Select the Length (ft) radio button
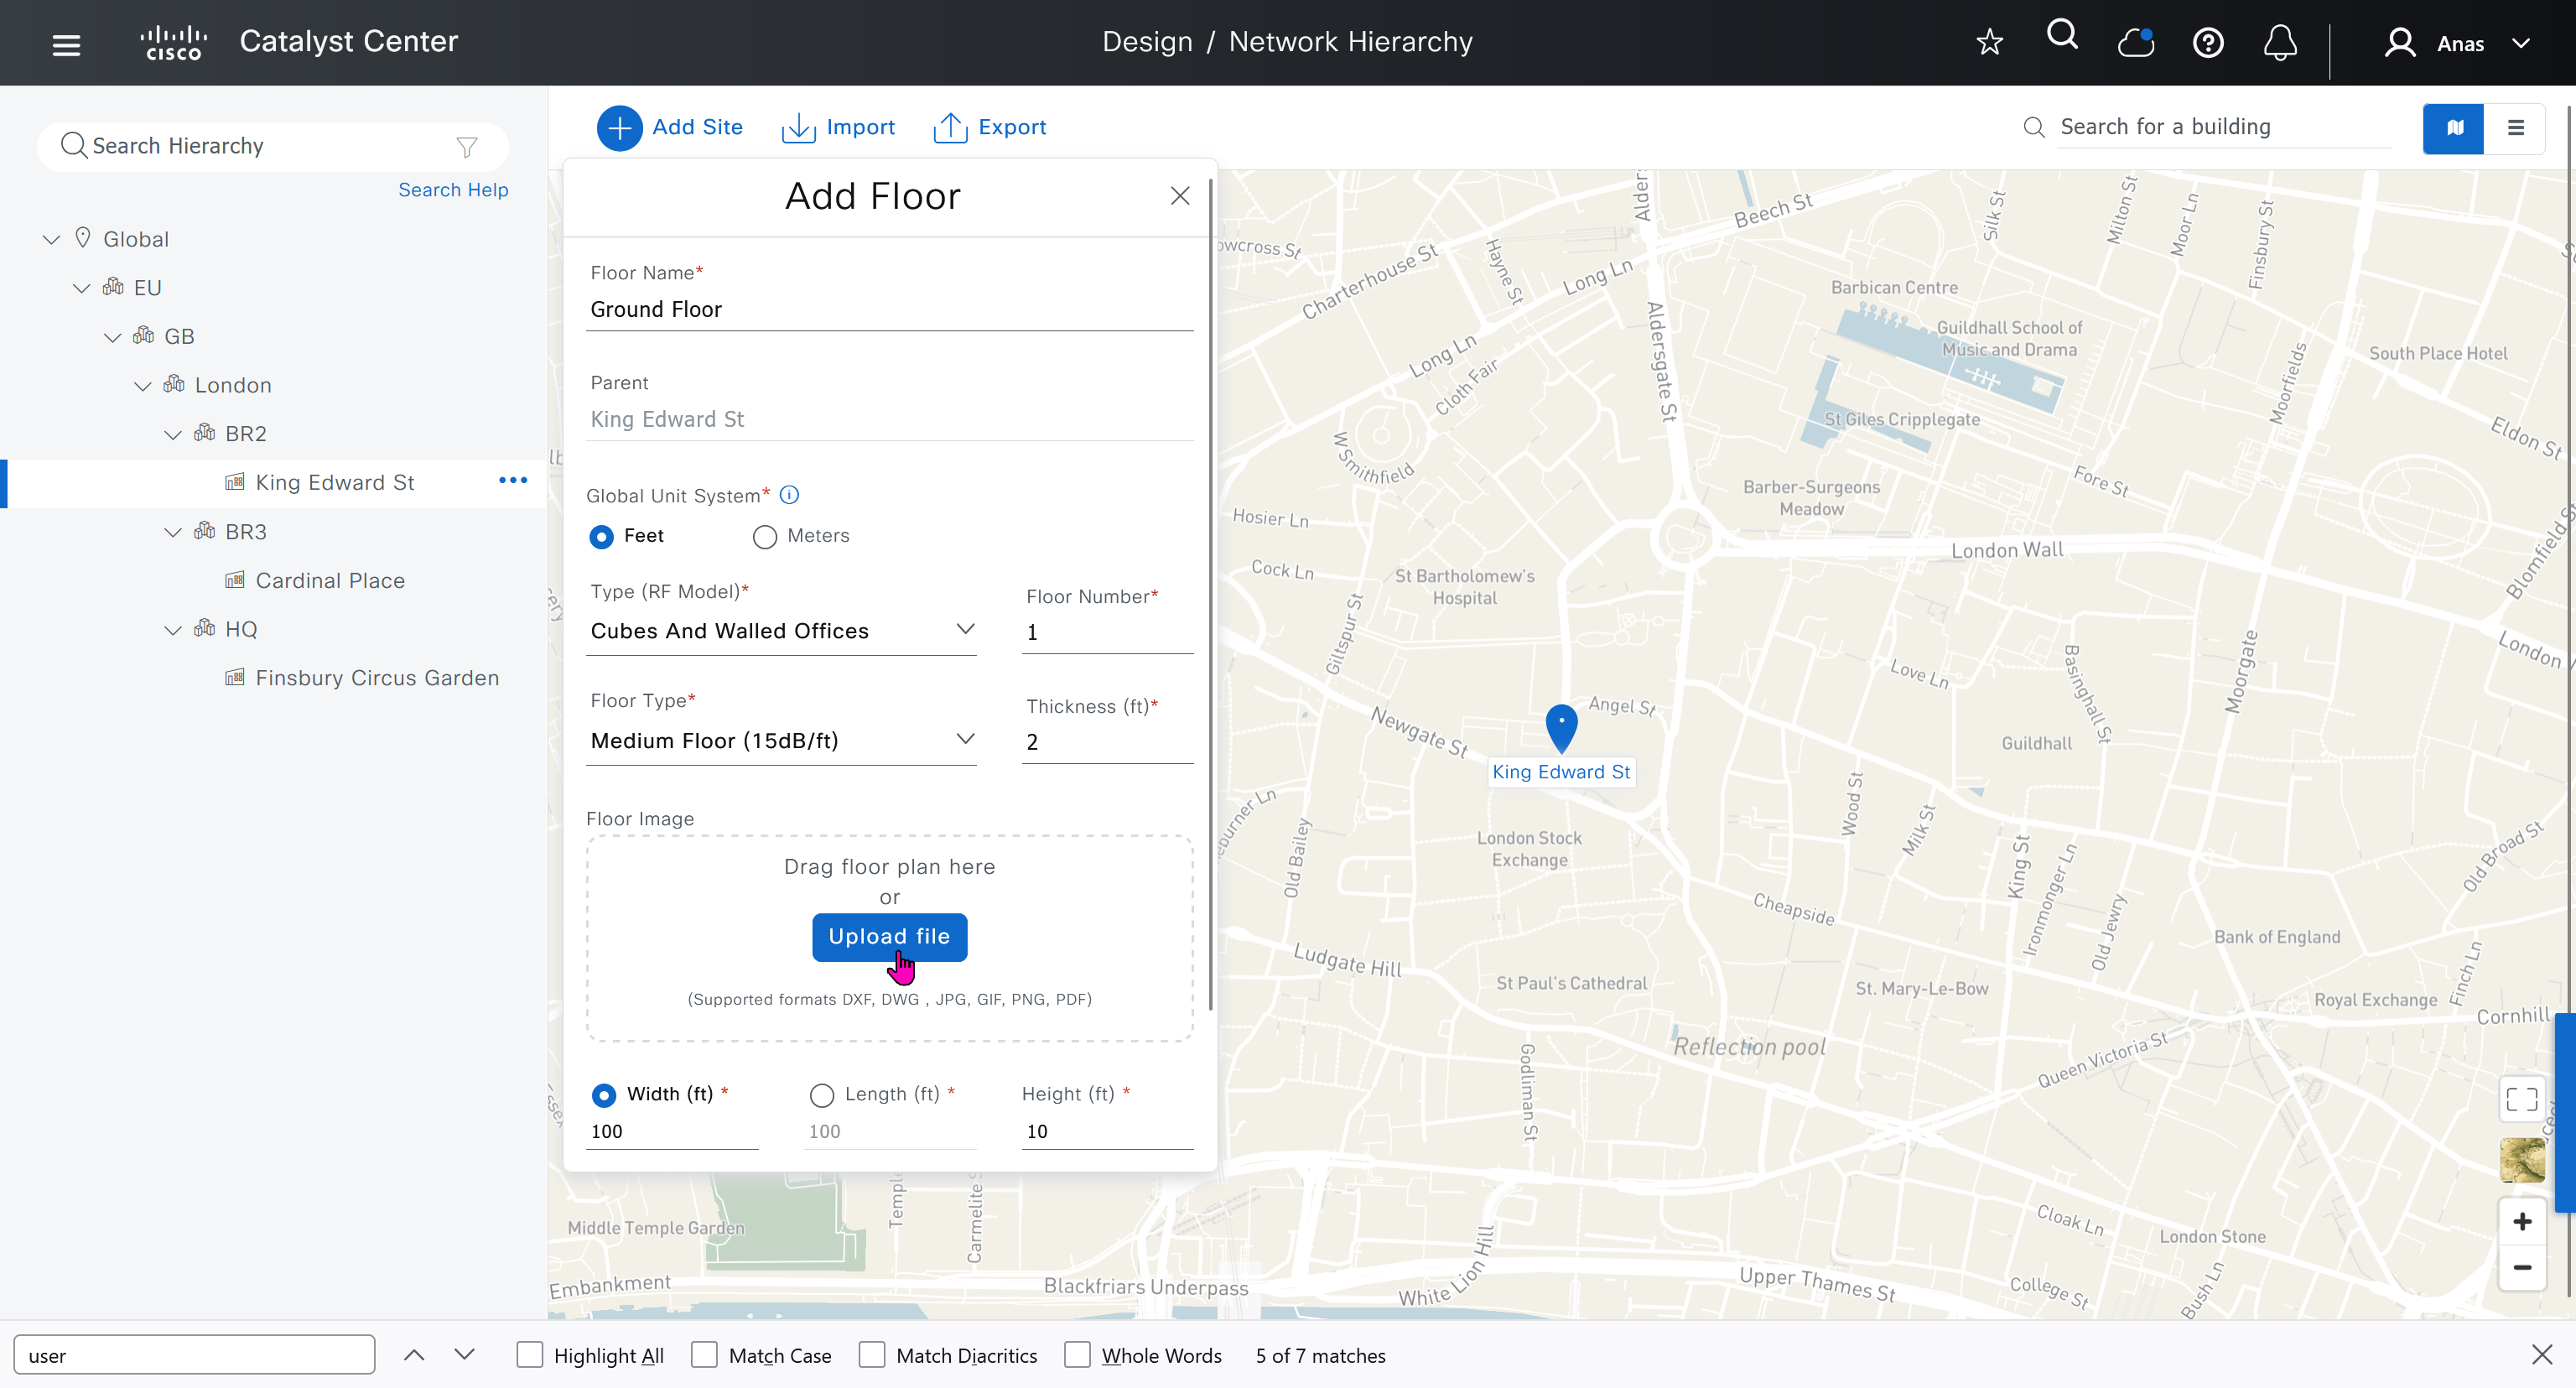Image resolution: width=2576 pixels, height=1388 pixels. coord(821,1095)
